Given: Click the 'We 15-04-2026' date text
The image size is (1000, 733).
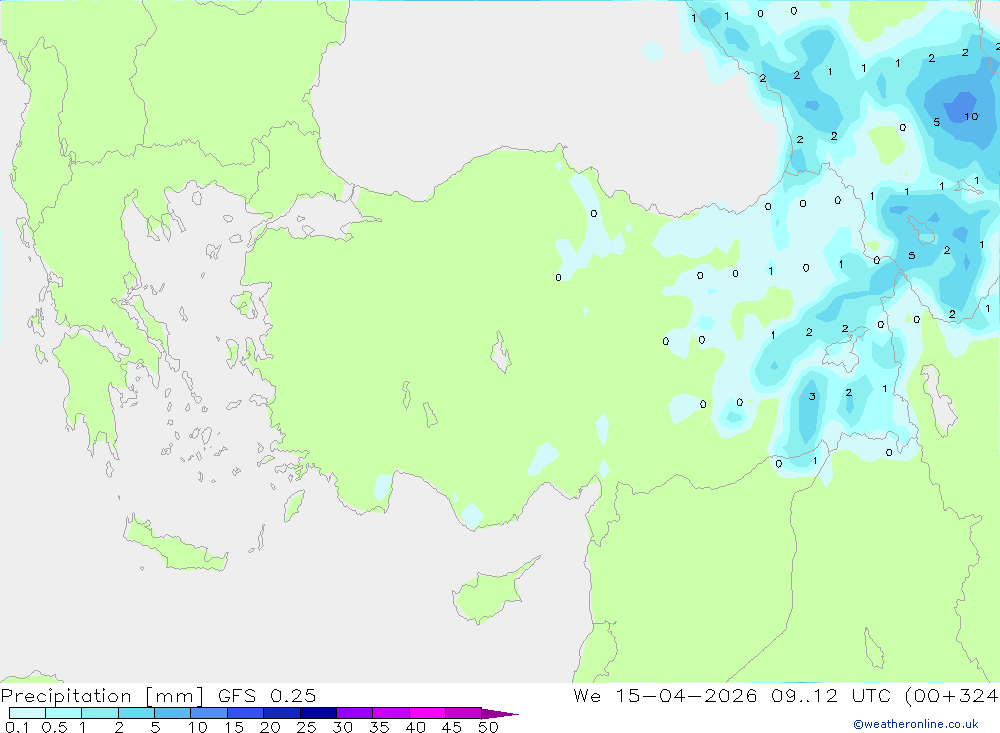Looking at the screenshot, I should point(665,695).
